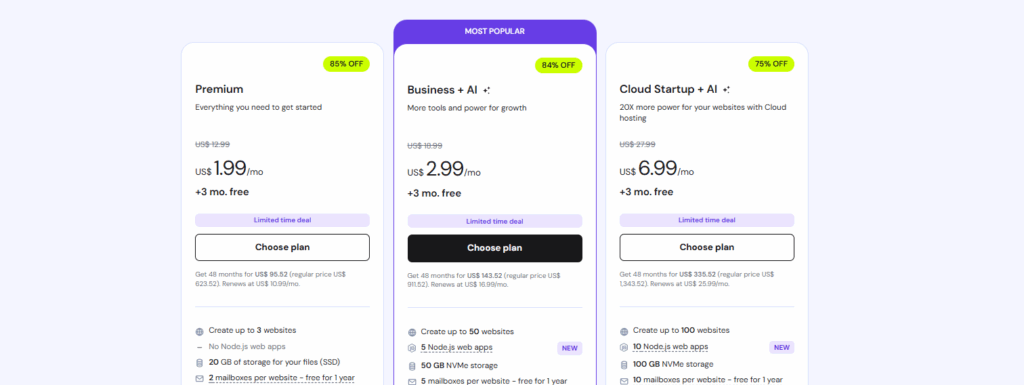
Task: Click the 2 mailboxes per website link
Action: (281, 378)
